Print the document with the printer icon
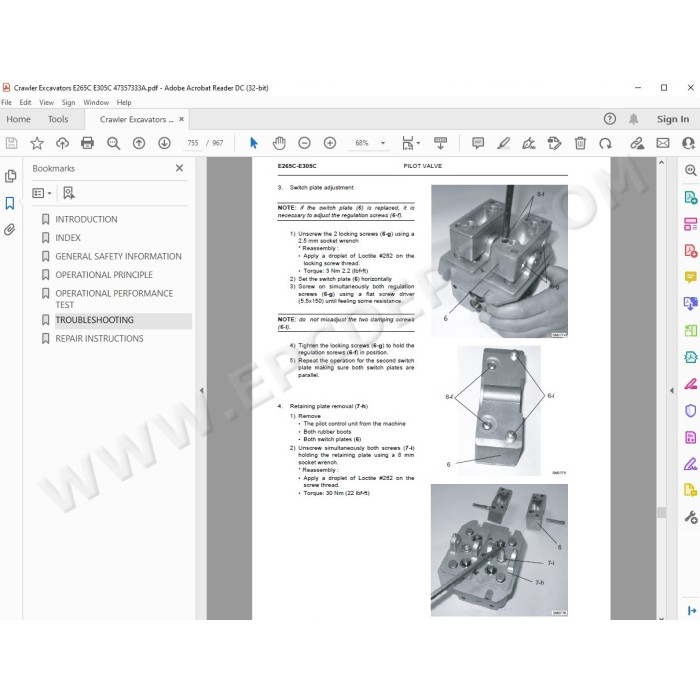This screenshot has height=700, width=700. [x=88, y=143]
